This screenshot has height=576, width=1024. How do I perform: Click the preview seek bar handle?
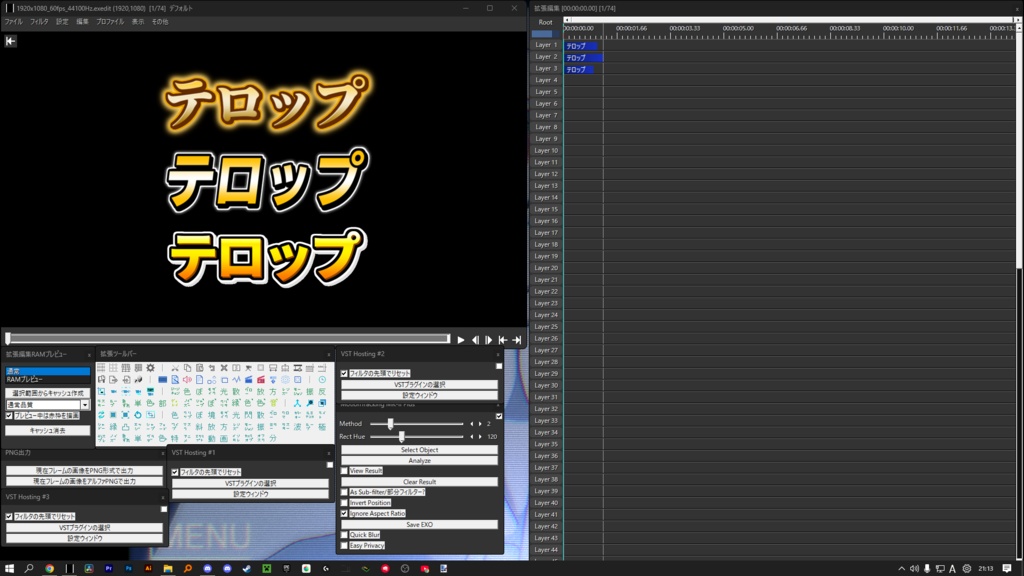[8, 338]
